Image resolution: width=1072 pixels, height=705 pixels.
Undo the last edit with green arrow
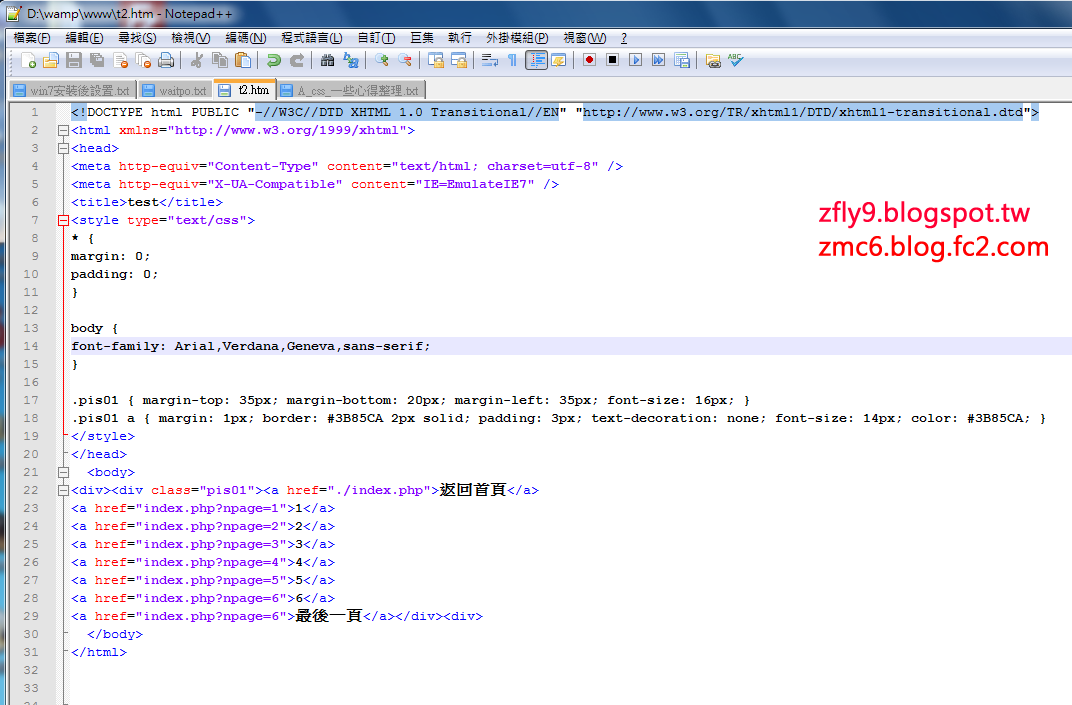[x=273, y=60]
